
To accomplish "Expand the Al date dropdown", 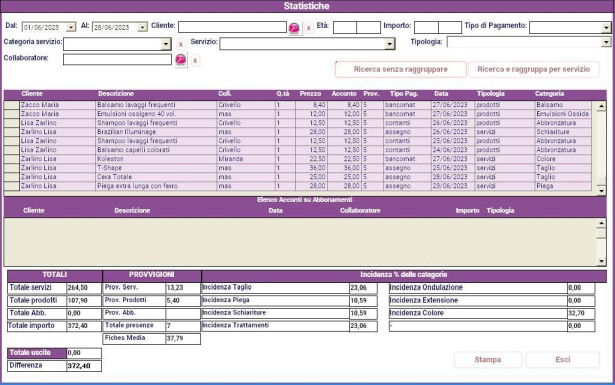I will tap(143, 27).
